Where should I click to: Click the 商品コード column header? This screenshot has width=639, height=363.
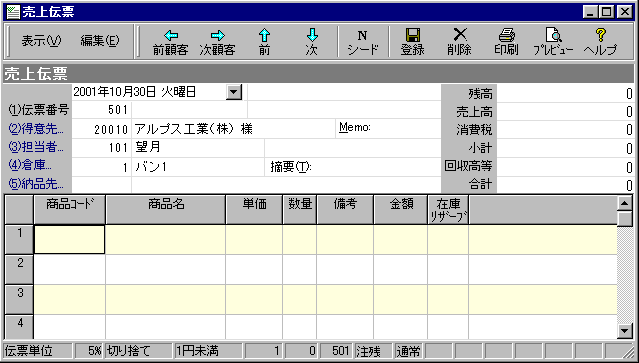click(x=70, y=209)
